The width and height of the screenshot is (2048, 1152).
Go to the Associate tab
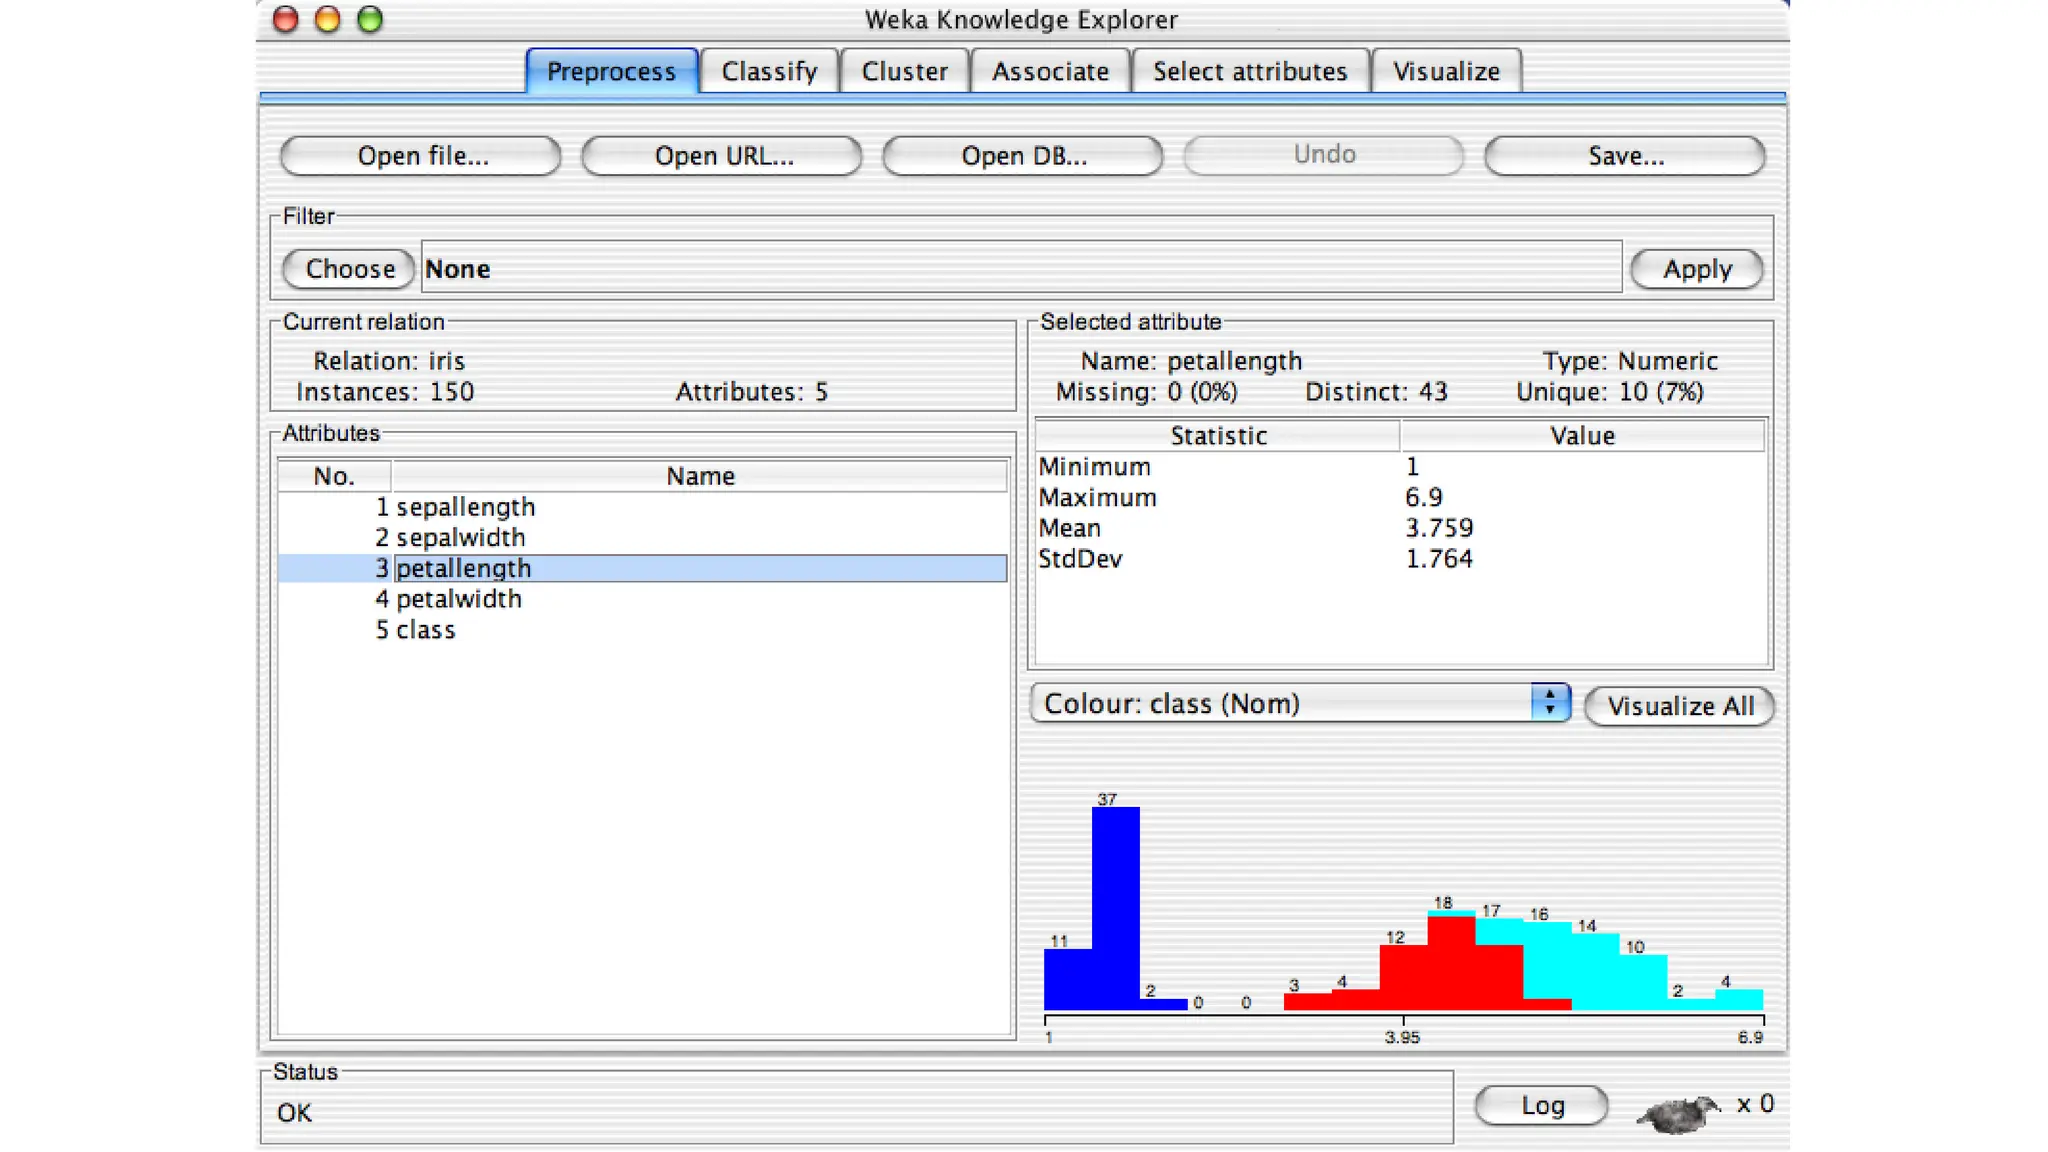[1050, 72]
